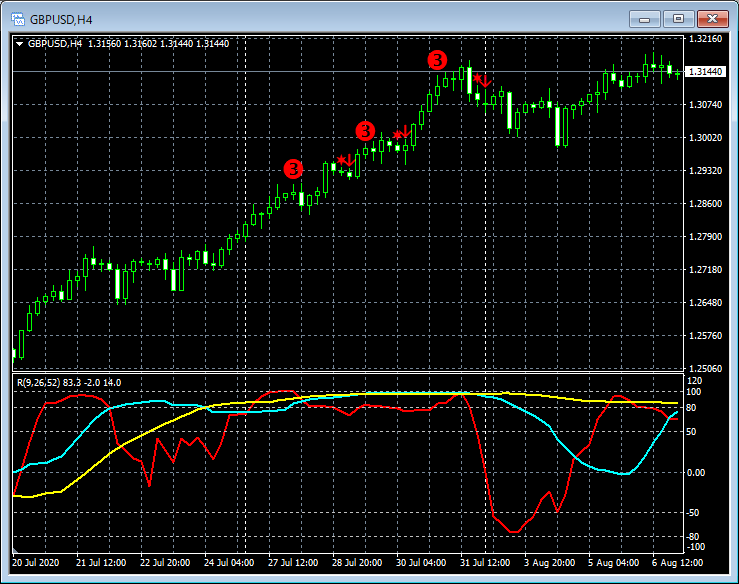The height and width of the screenshot is (584, 739).
Task: Click the 1.27180 price scale value
Action: [x=706, y=270]
